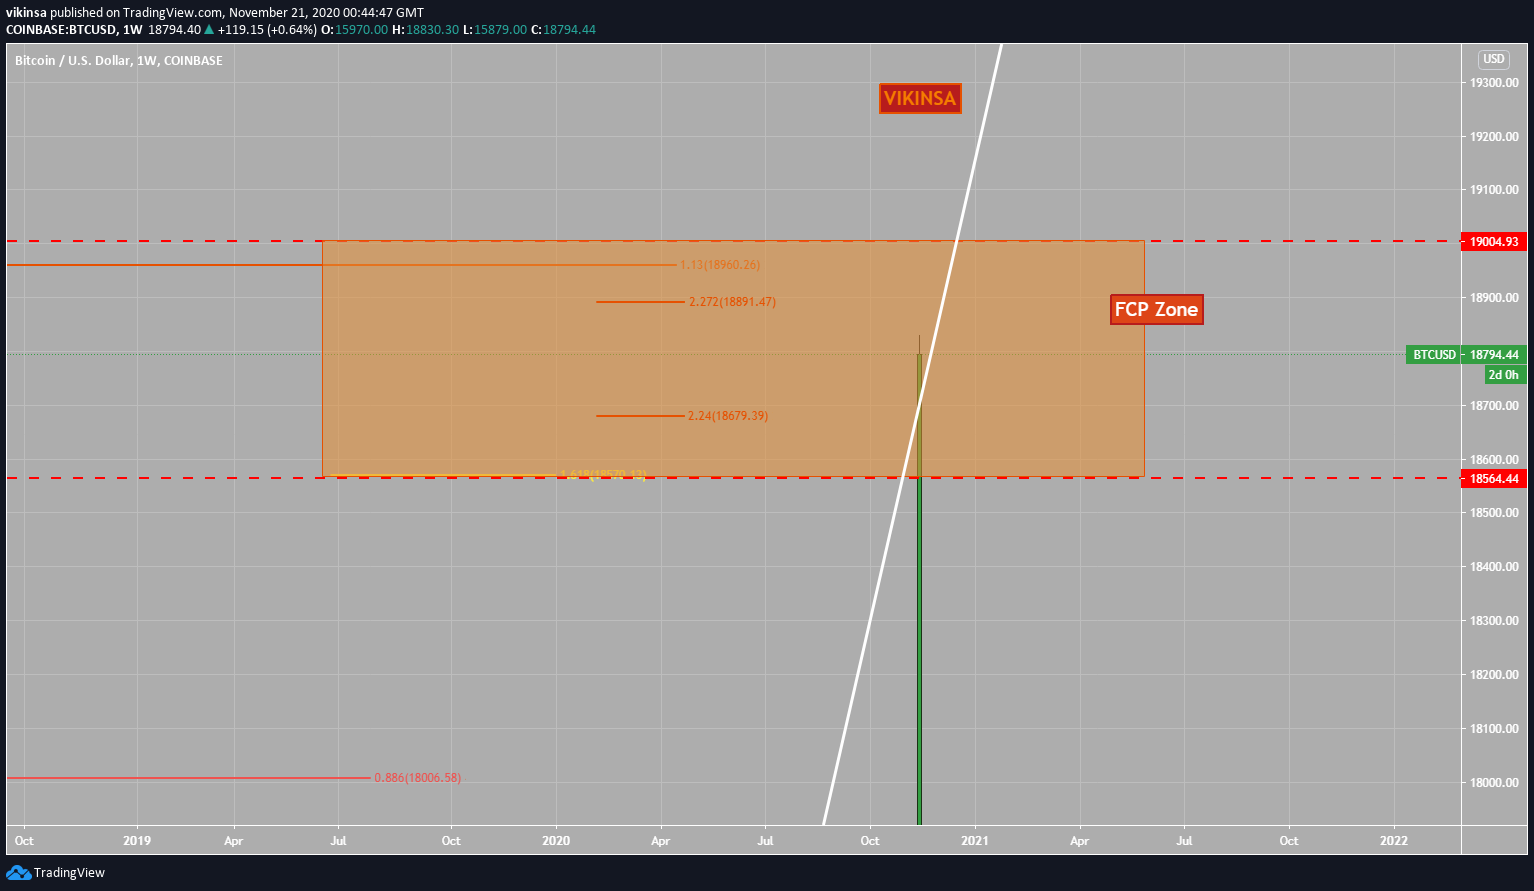Click the 18200.00 price axis label
Viewport: 1534px width, 891px height.
pyautogui.click(x=1494, y=674)
